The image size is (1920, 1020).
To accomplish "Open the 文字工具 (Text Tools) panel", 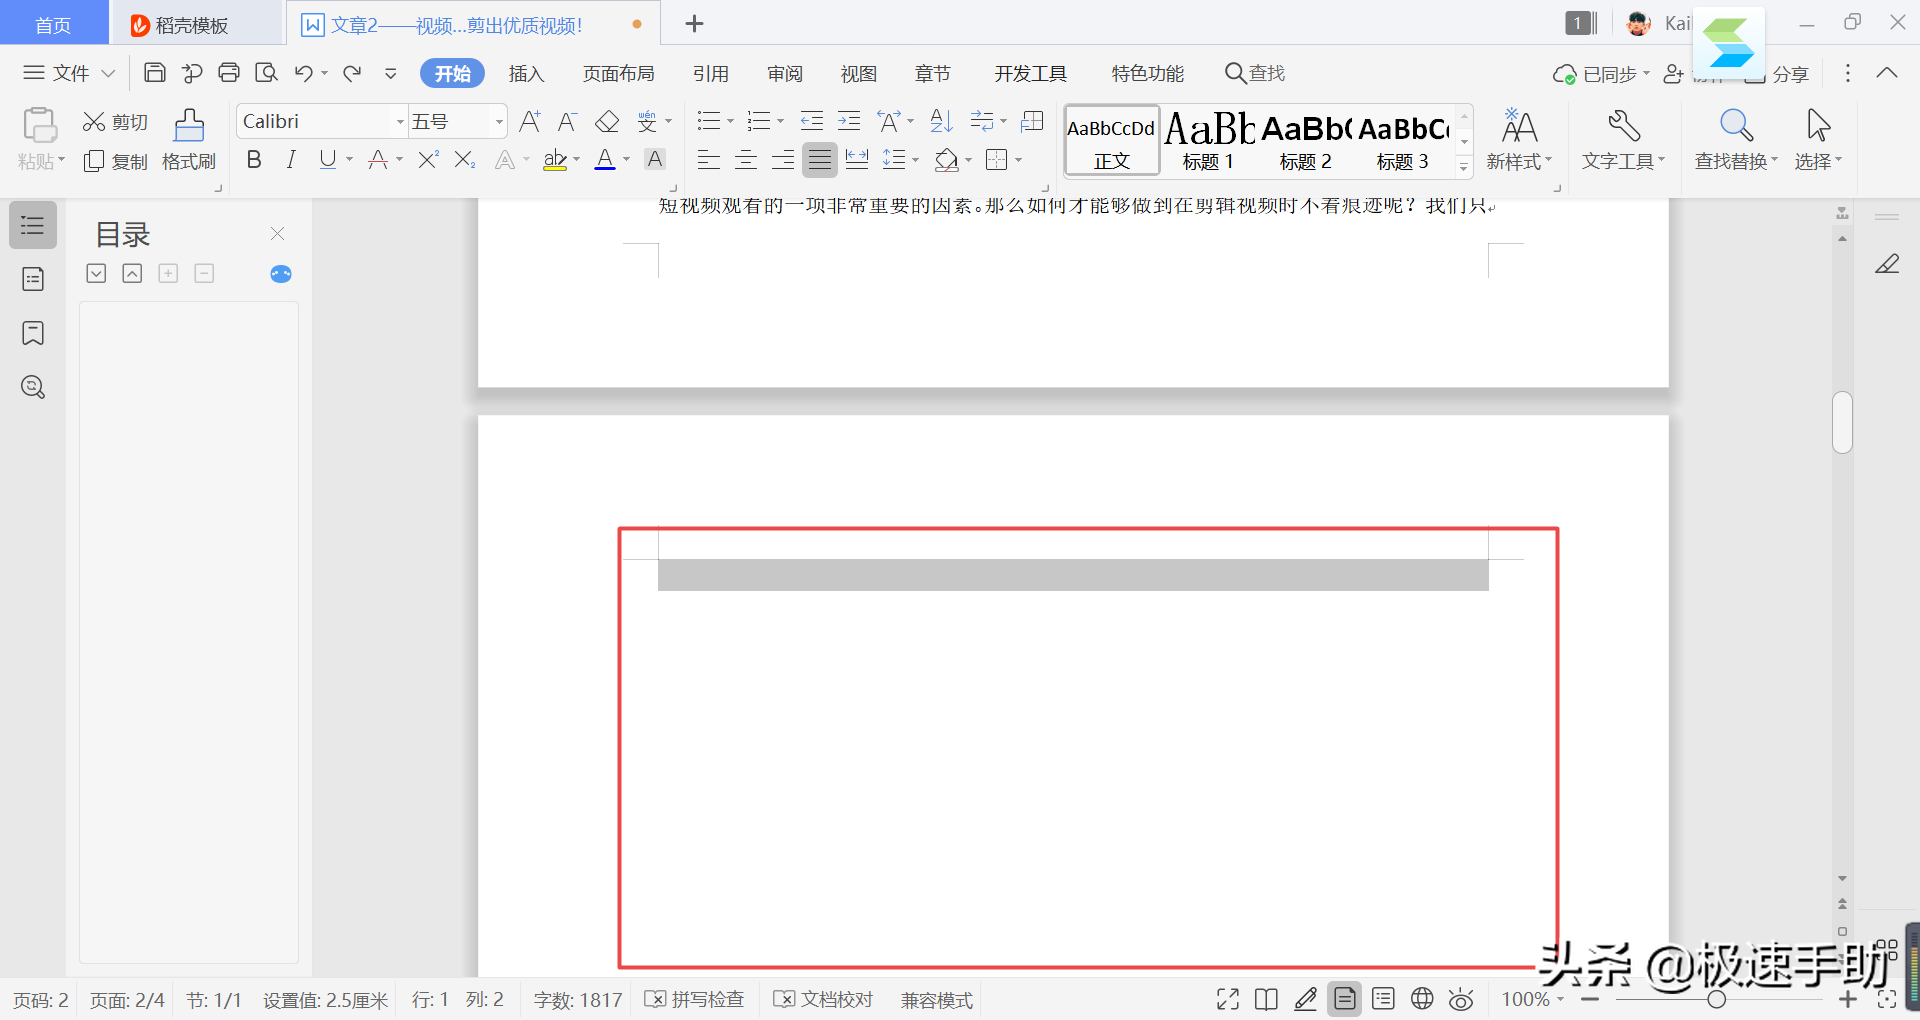I will coord(1622,140).
